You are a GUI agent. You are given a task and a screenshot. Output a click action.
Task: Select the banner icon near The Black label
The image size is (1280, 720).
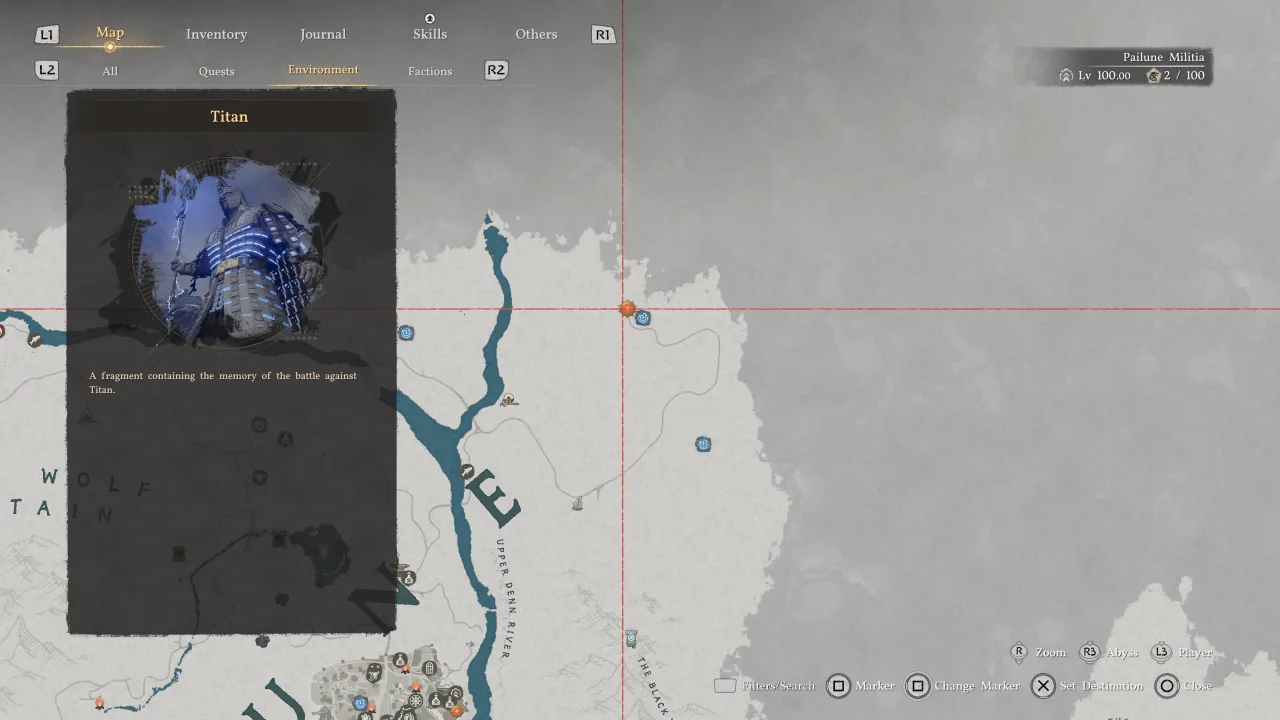point(631,638)
